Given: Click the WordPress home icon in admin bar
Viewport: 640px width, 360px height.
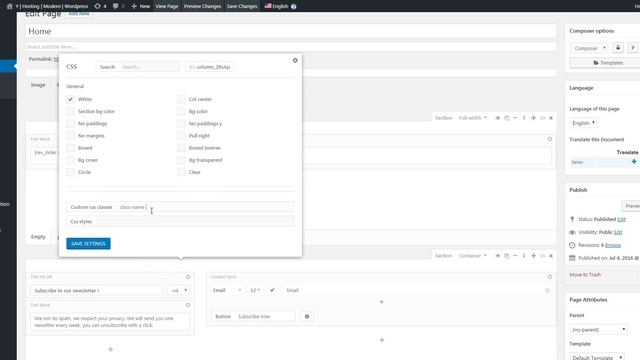Looking at the screenshot, I should (x=9, y=6).
